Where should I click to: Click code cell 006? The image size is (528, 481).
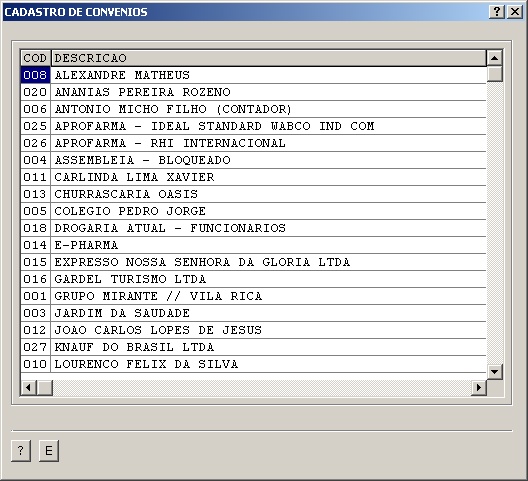[35, 109]
